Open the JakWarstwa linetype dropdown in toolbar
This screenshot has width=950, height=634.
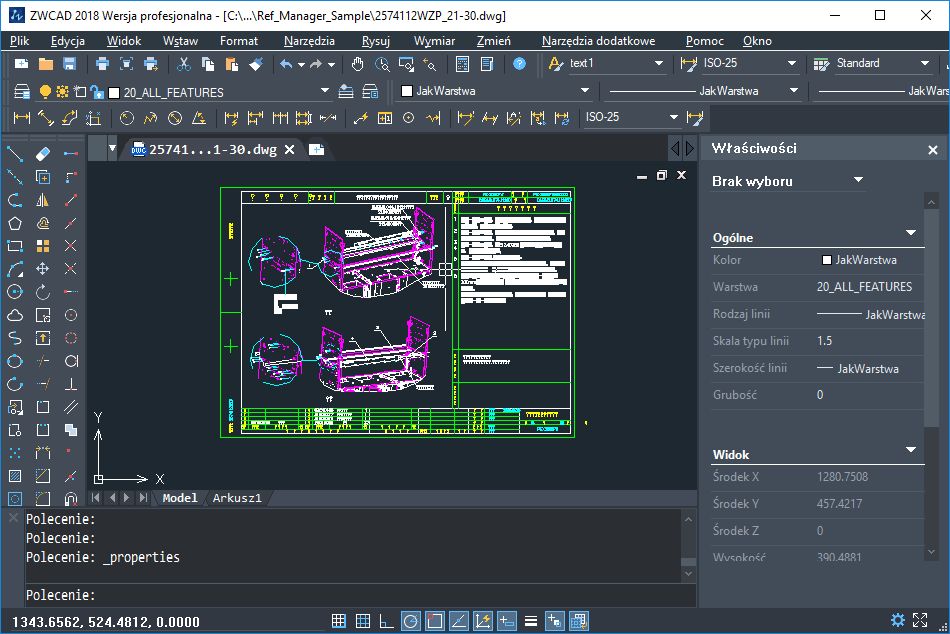(794, 91)
